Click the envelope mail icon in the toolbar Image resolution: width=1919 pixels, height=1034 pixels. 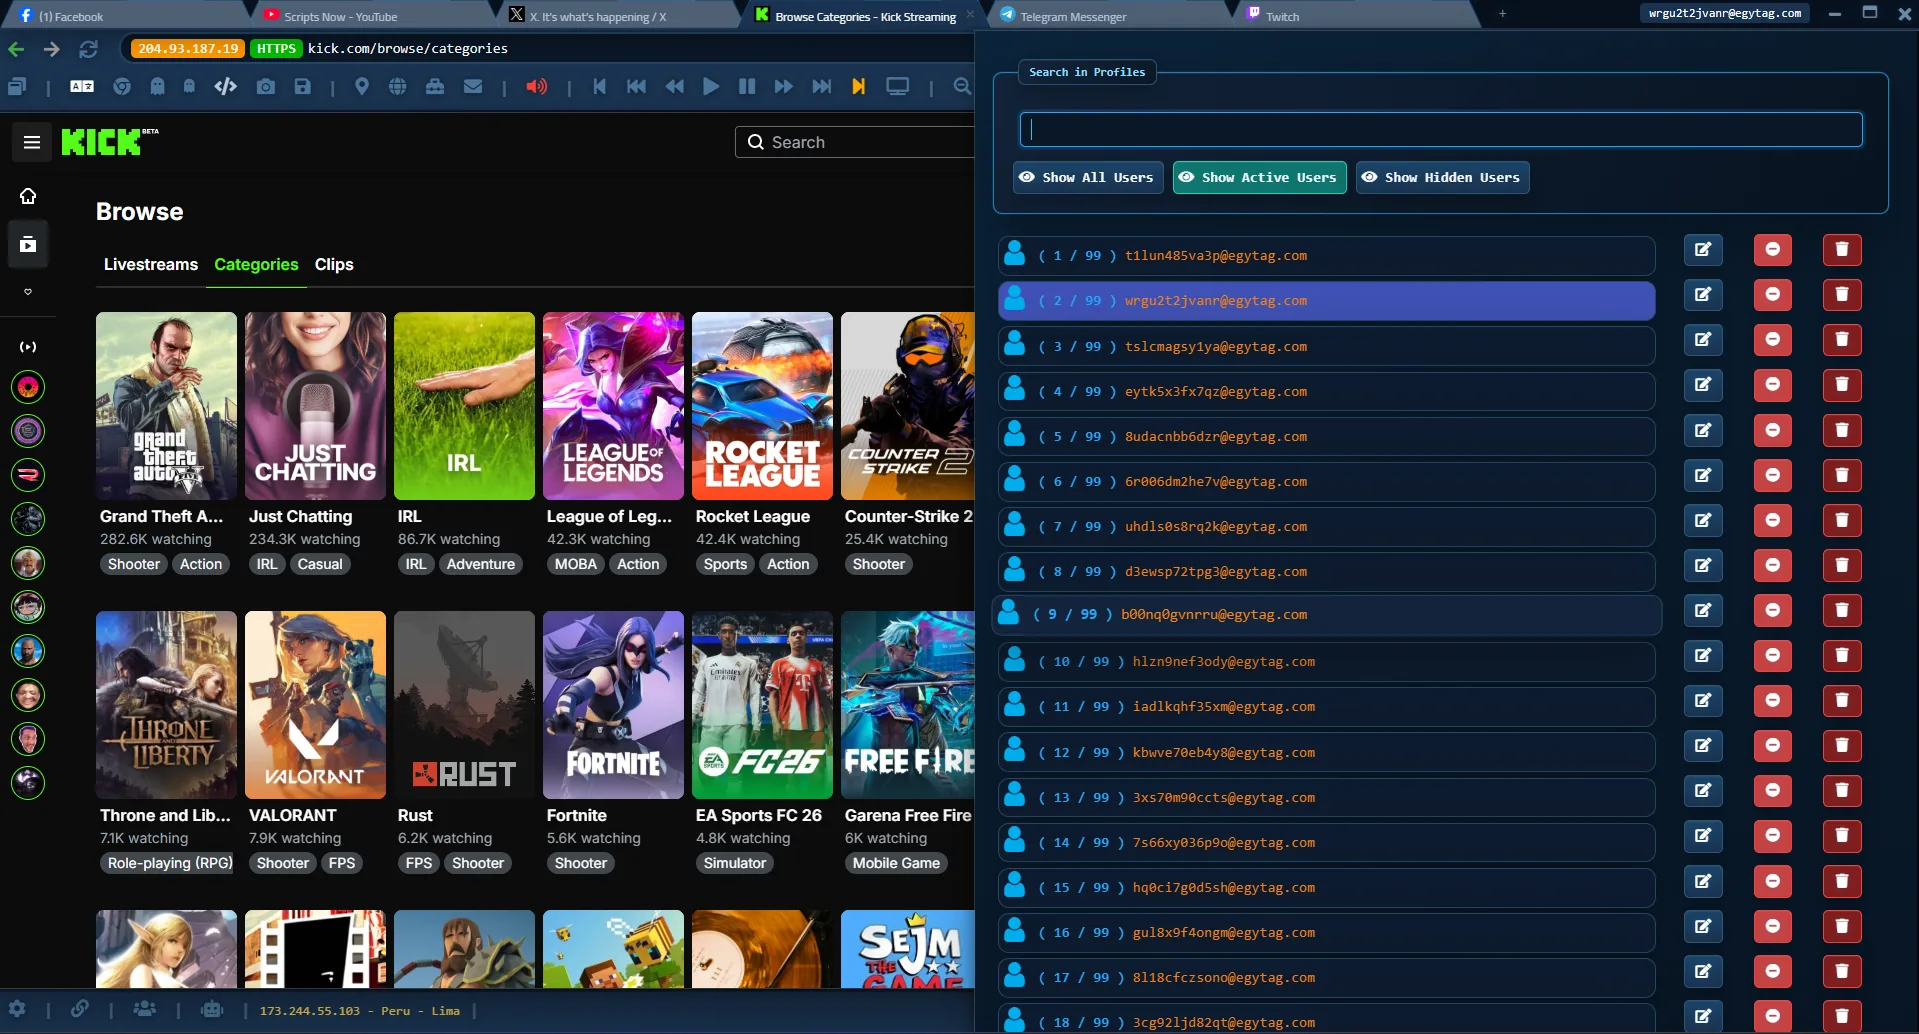point(473,87)
